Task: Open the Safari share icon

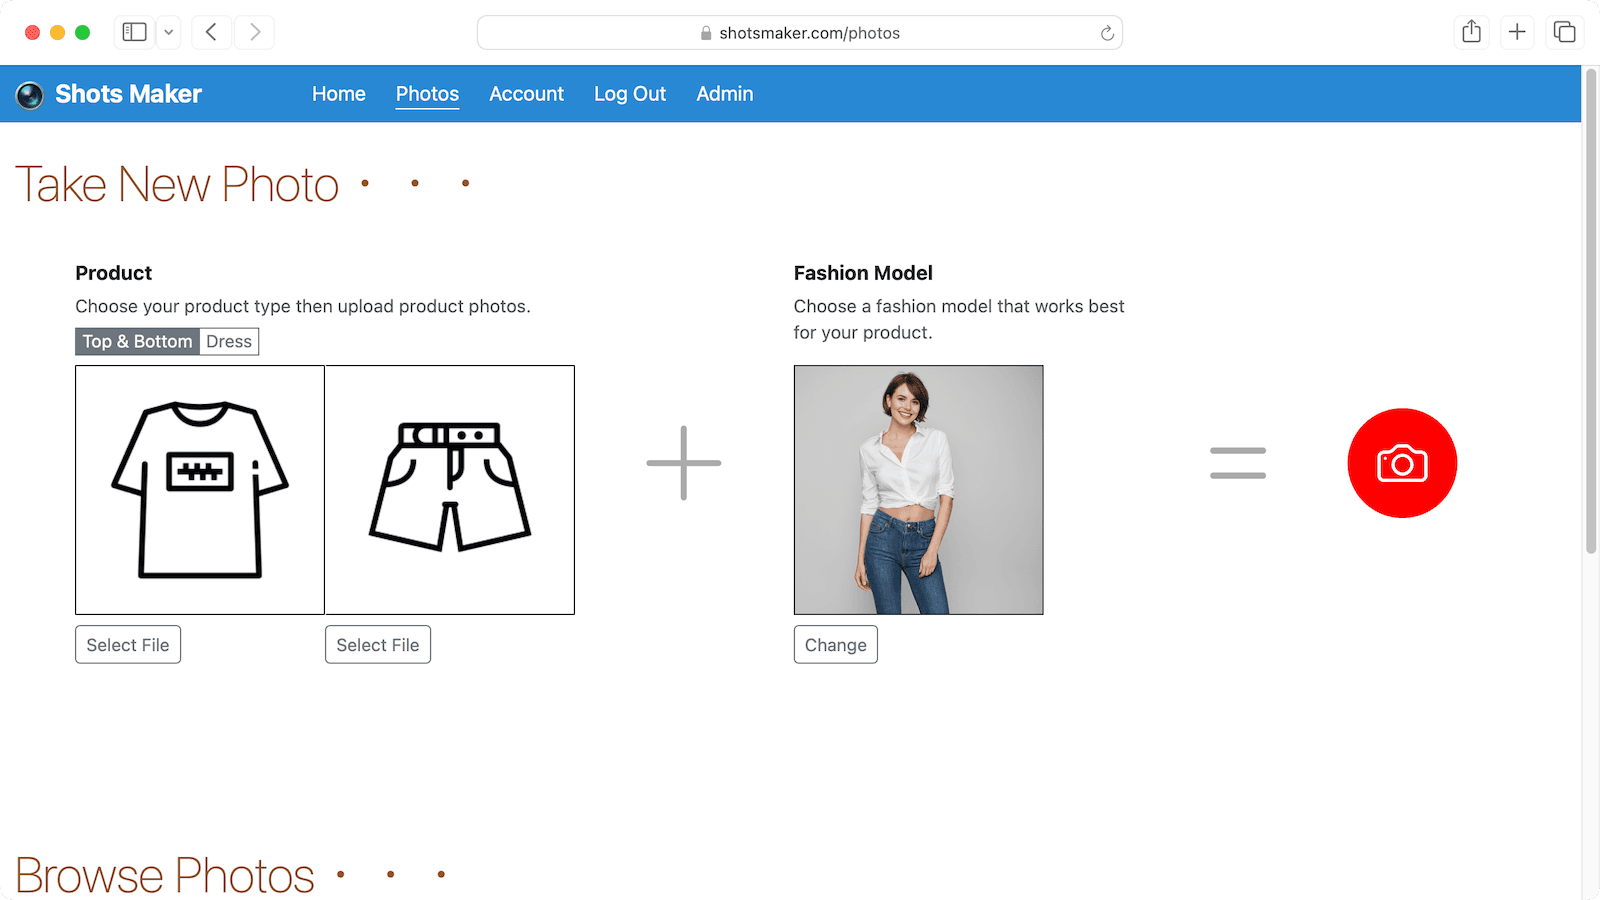Action: (x=1470, y=31)
